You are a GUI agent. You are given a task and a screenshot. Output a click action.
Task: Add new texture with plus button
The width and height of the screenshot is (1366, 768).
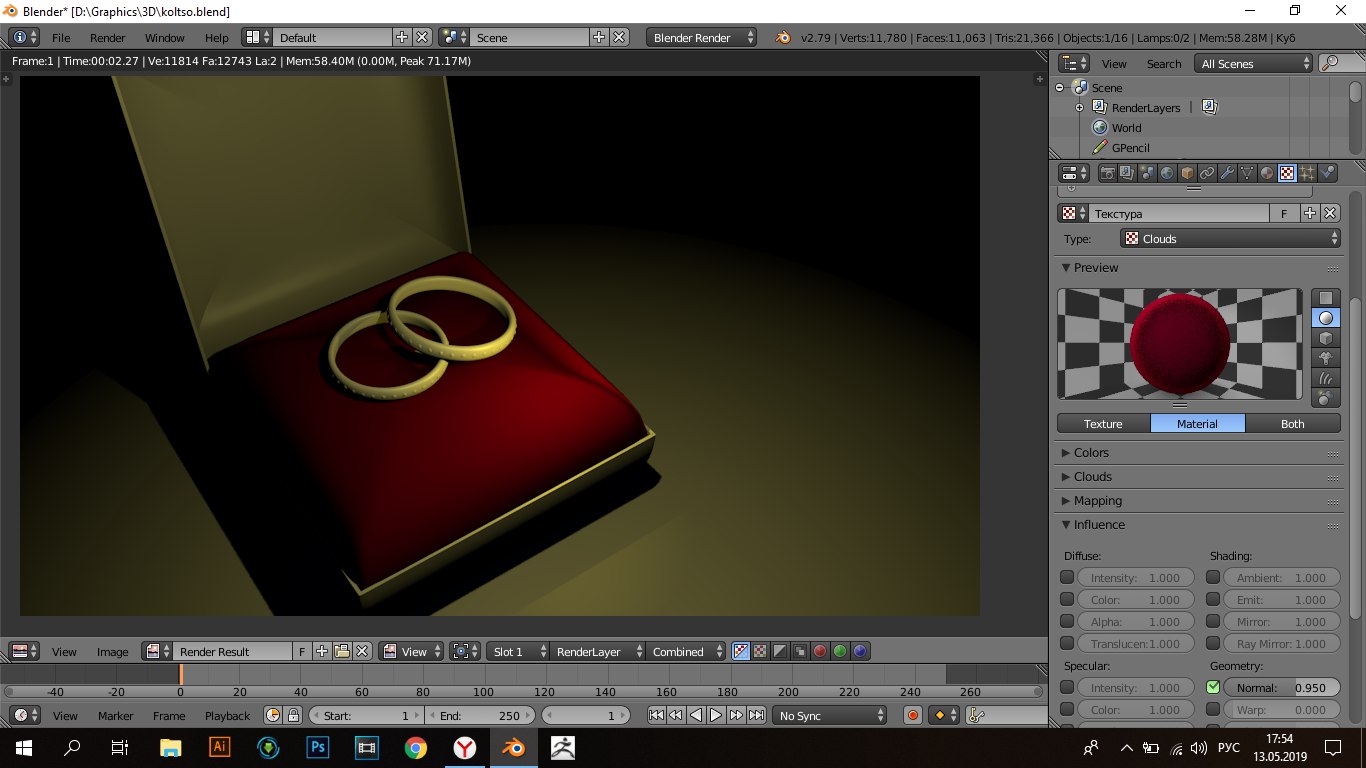pyautogui.click(x=1310, y=213)
